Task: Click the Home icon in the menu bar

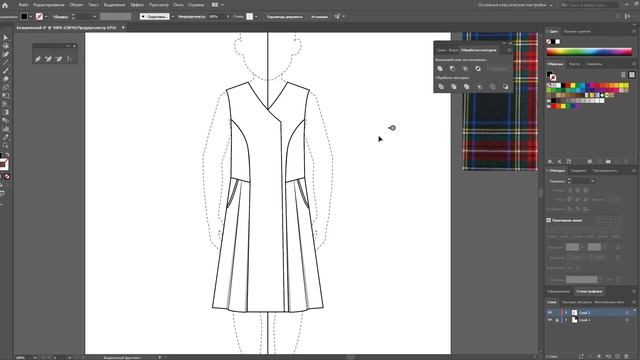Action: click(5, 5)
